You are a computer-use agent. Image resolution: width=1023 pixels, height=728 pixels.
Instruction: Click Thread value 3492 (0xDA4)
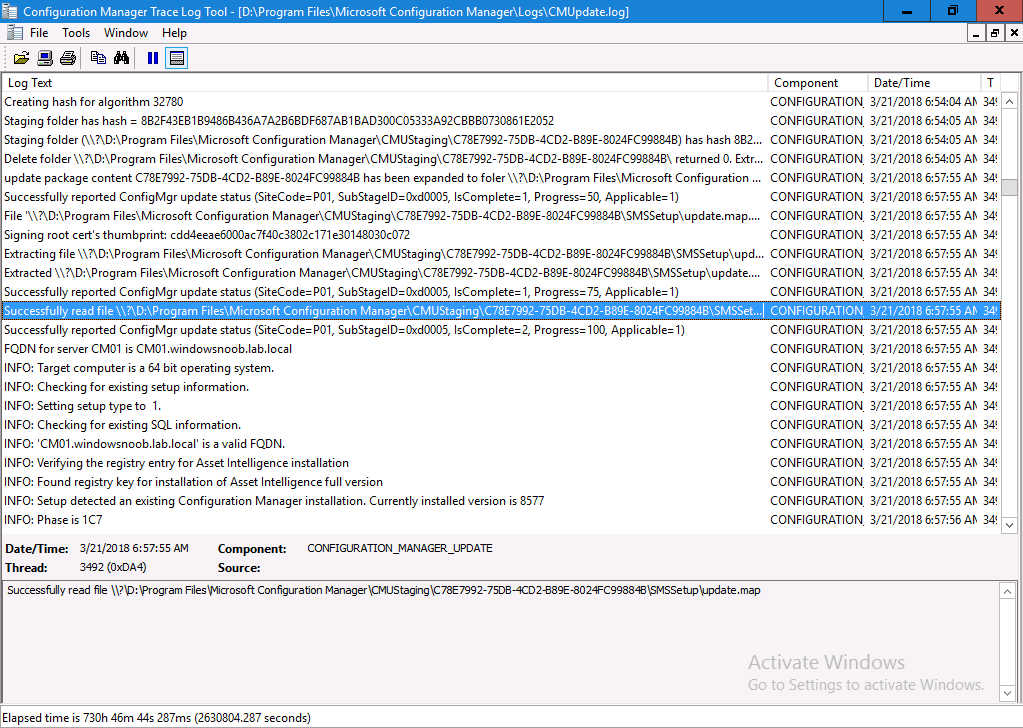[113, 567]
